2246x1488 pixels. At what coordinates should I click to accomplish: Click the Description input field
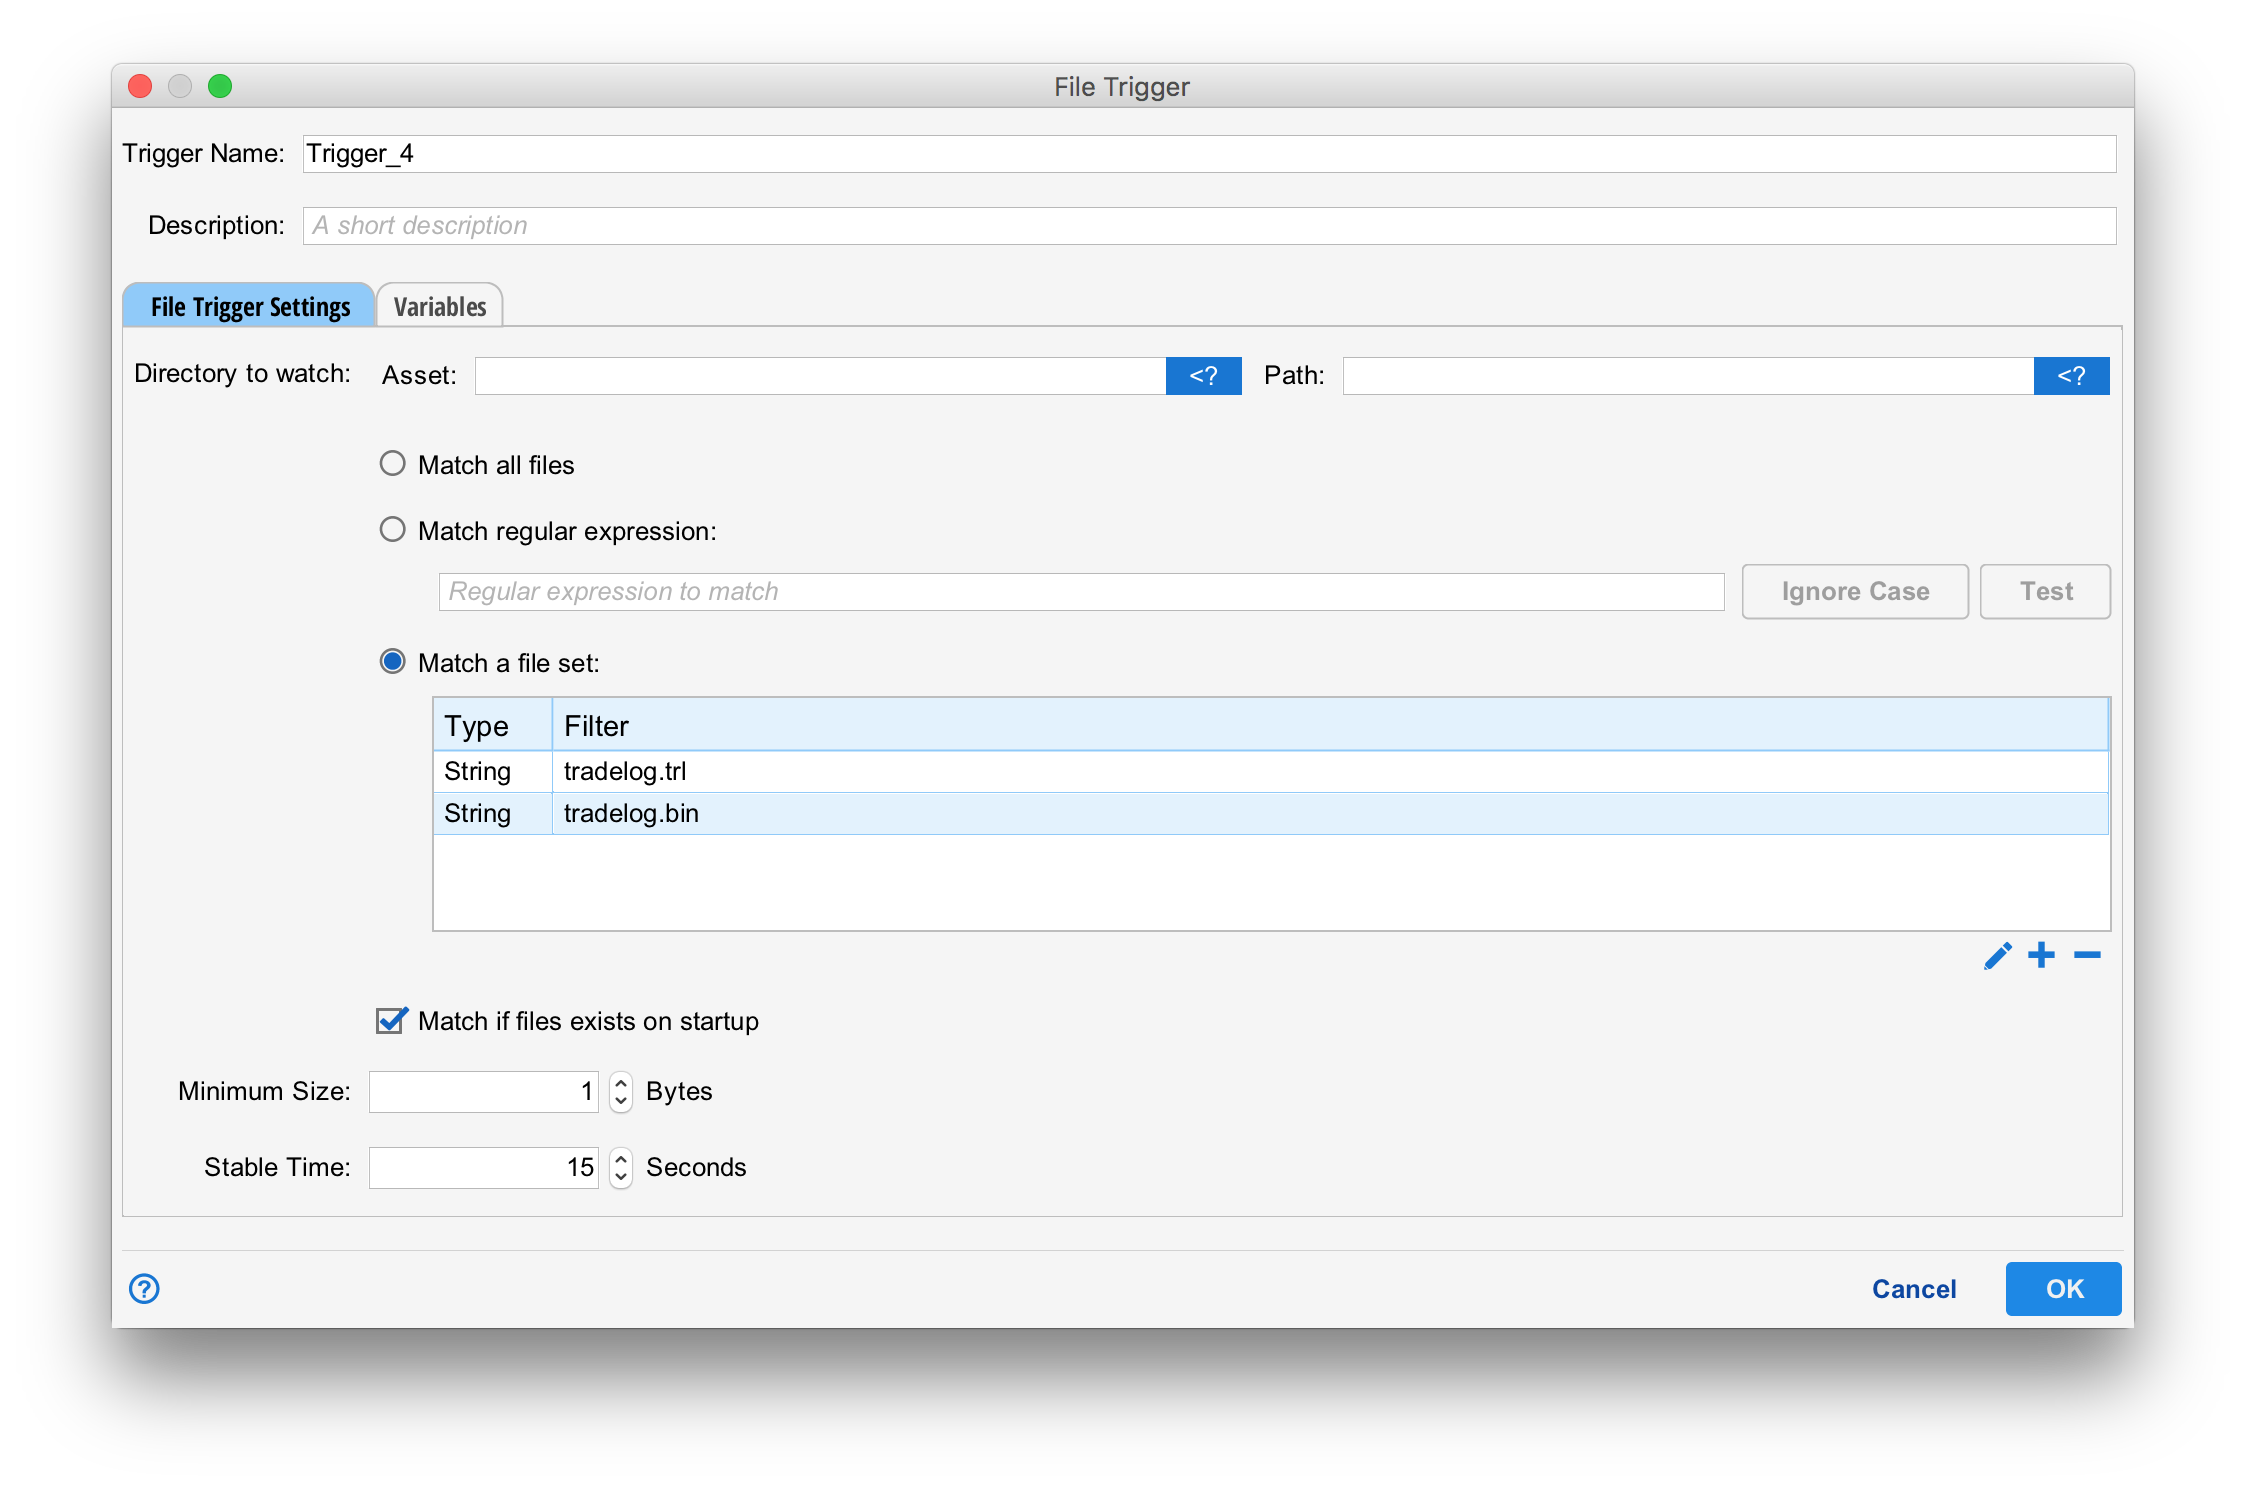pyautogui.click(x=1209, y=226)
